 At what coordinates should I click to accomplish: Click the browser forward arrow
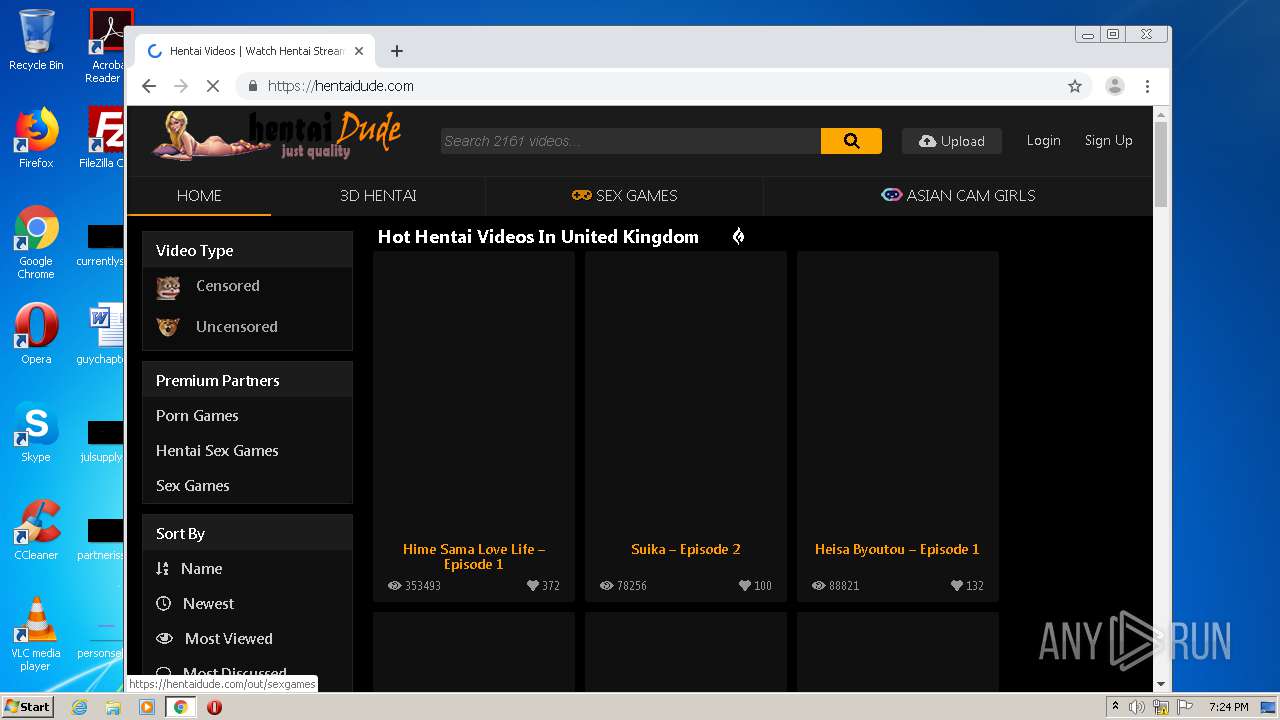click(x=181, y=86)
